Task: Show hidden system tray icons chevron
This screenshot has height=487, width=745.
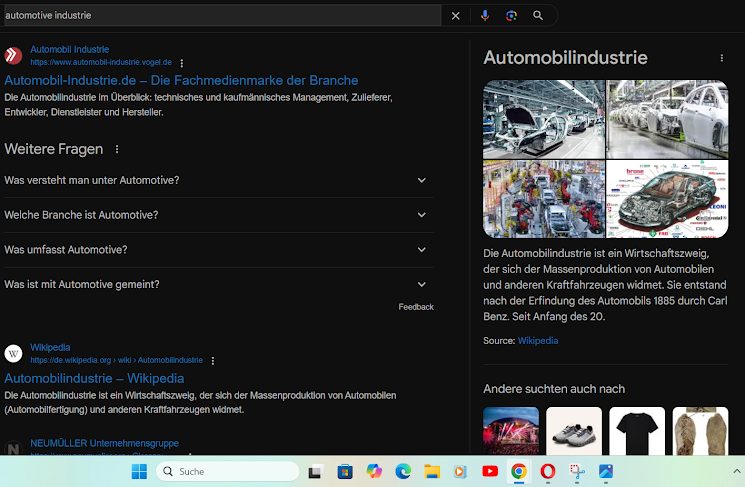Action: tap(736, 471)
